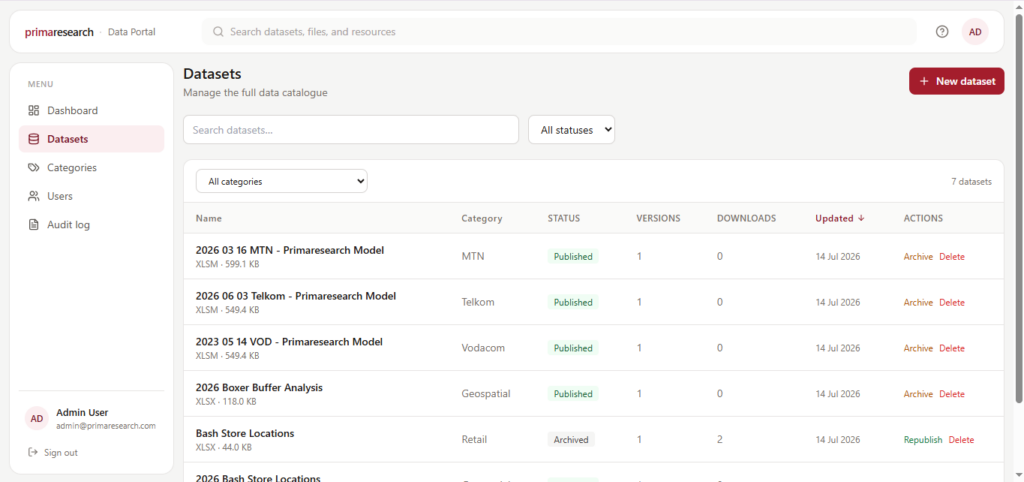
Task: Republish the Bash Store Locations dataset
Action: [923, 440]
